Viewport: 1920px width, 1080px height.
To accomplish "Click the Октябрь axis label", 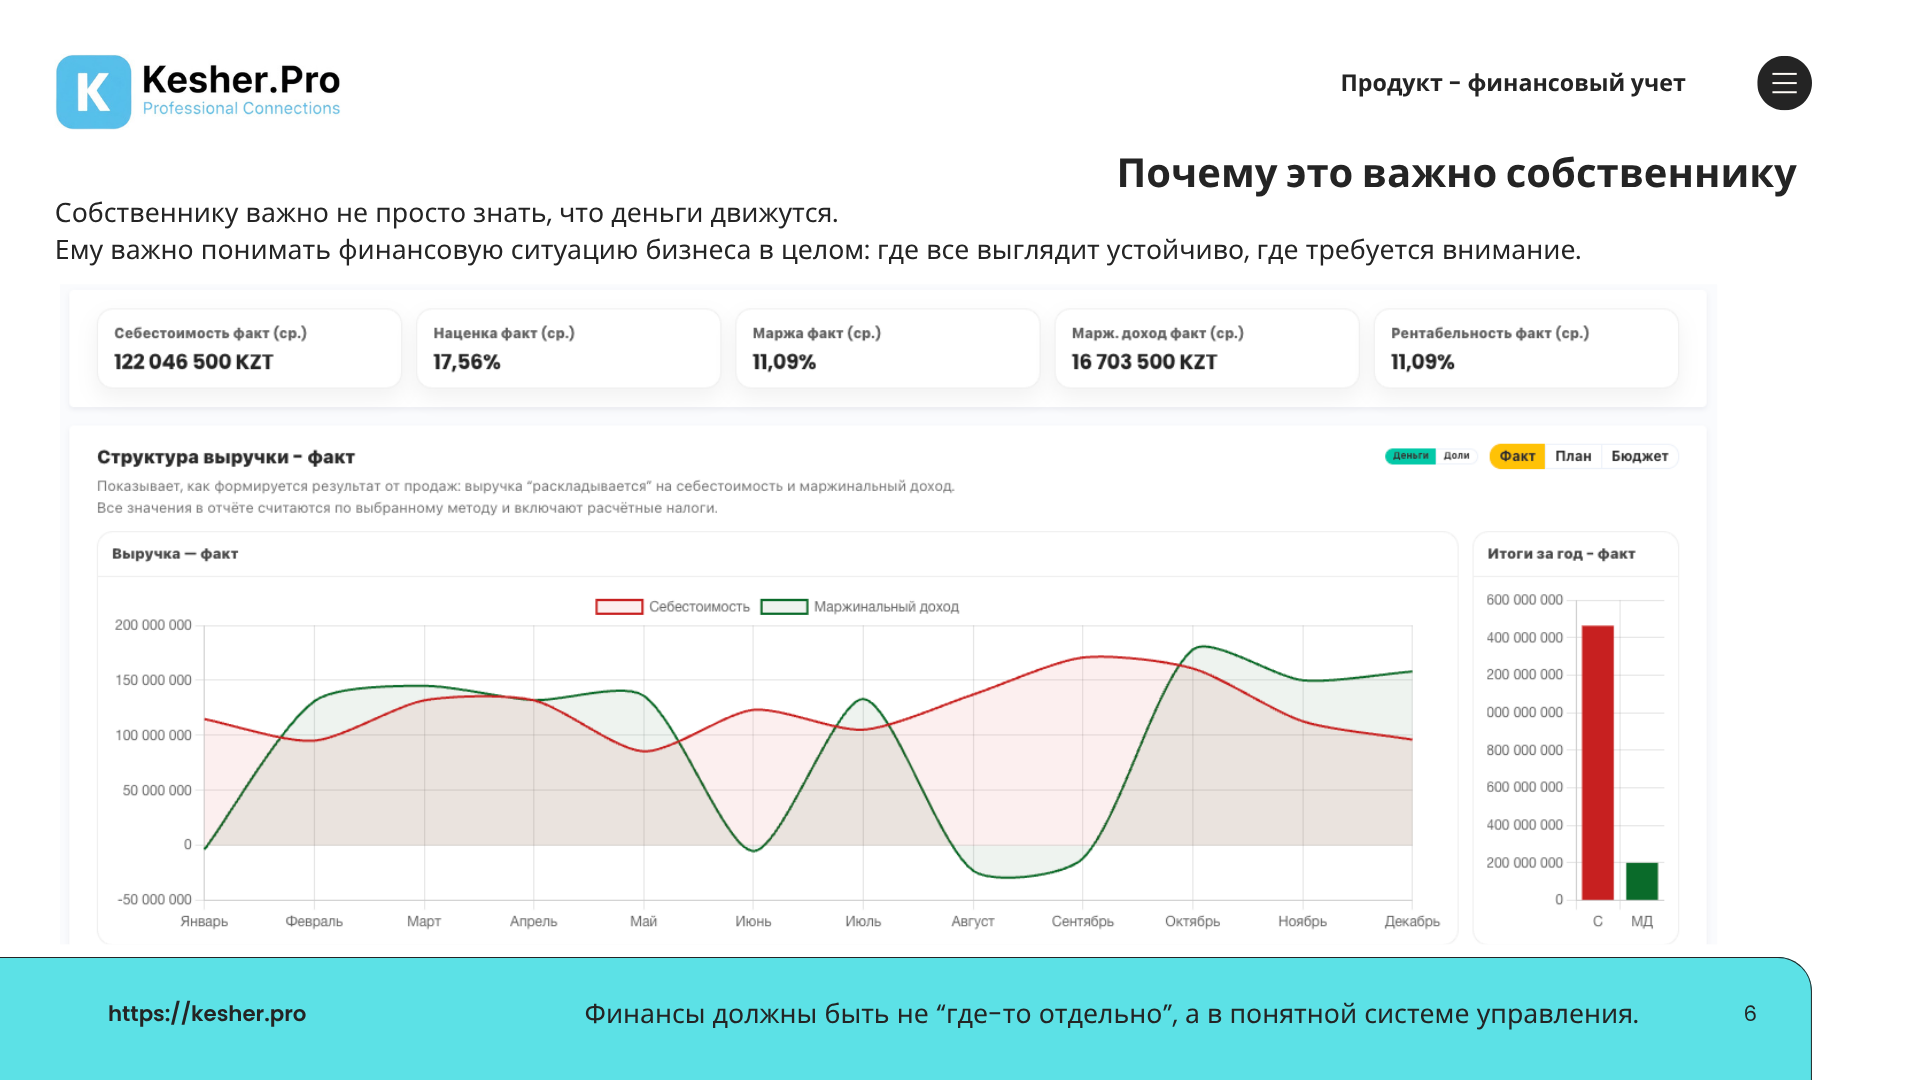I will [x=1192, y=921].
